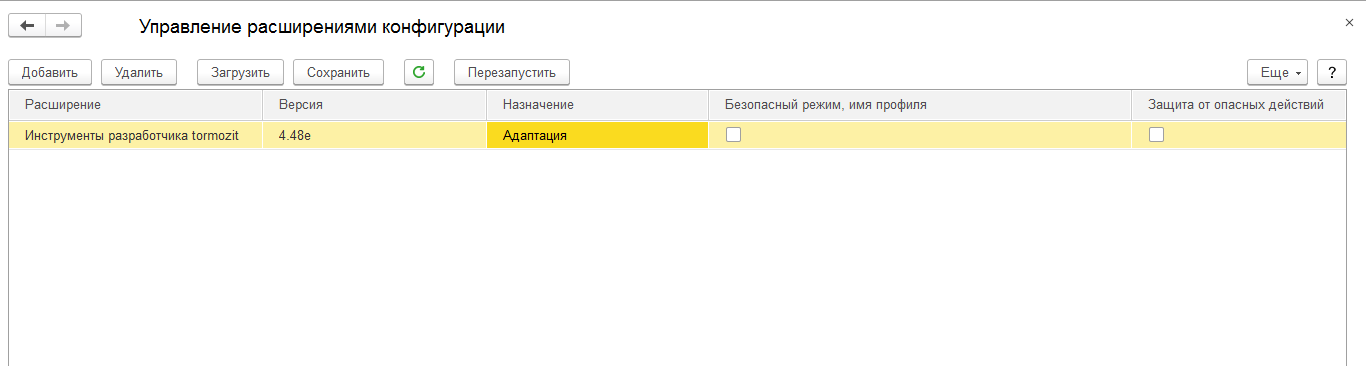The image size is (1366, 366).
Task: Go back with the left arrow button
Action: [x=27, y=26]
